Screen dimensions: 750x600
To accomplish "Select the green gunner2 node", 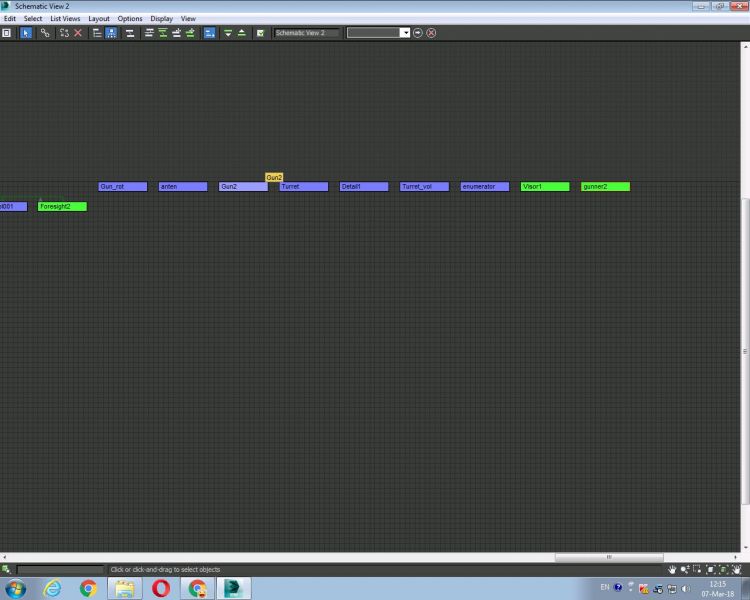I will pos(606,187).
